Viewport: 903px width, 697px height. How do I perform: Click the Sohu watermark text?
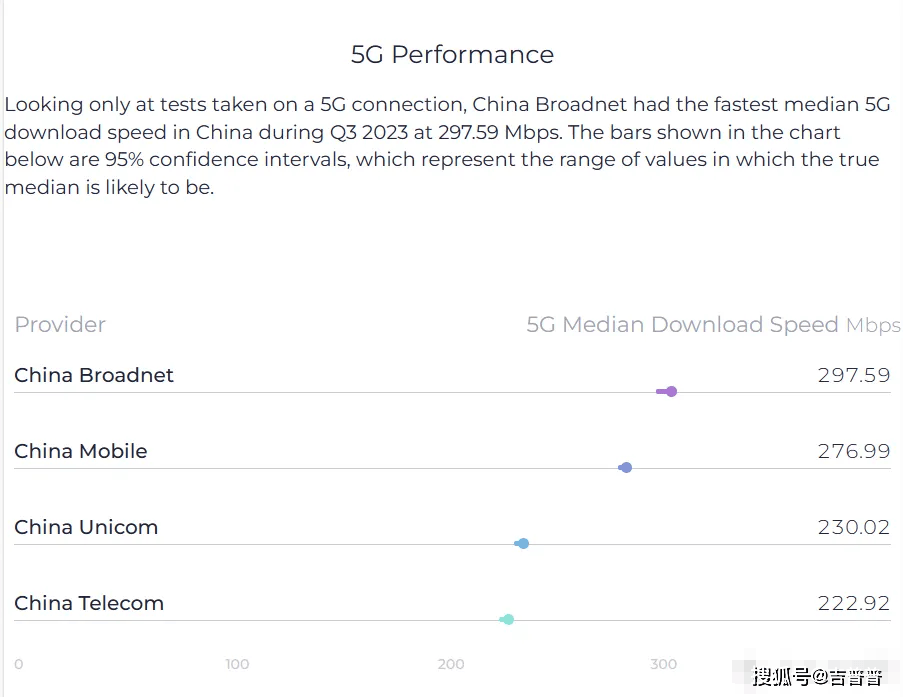tap(817, 676)
